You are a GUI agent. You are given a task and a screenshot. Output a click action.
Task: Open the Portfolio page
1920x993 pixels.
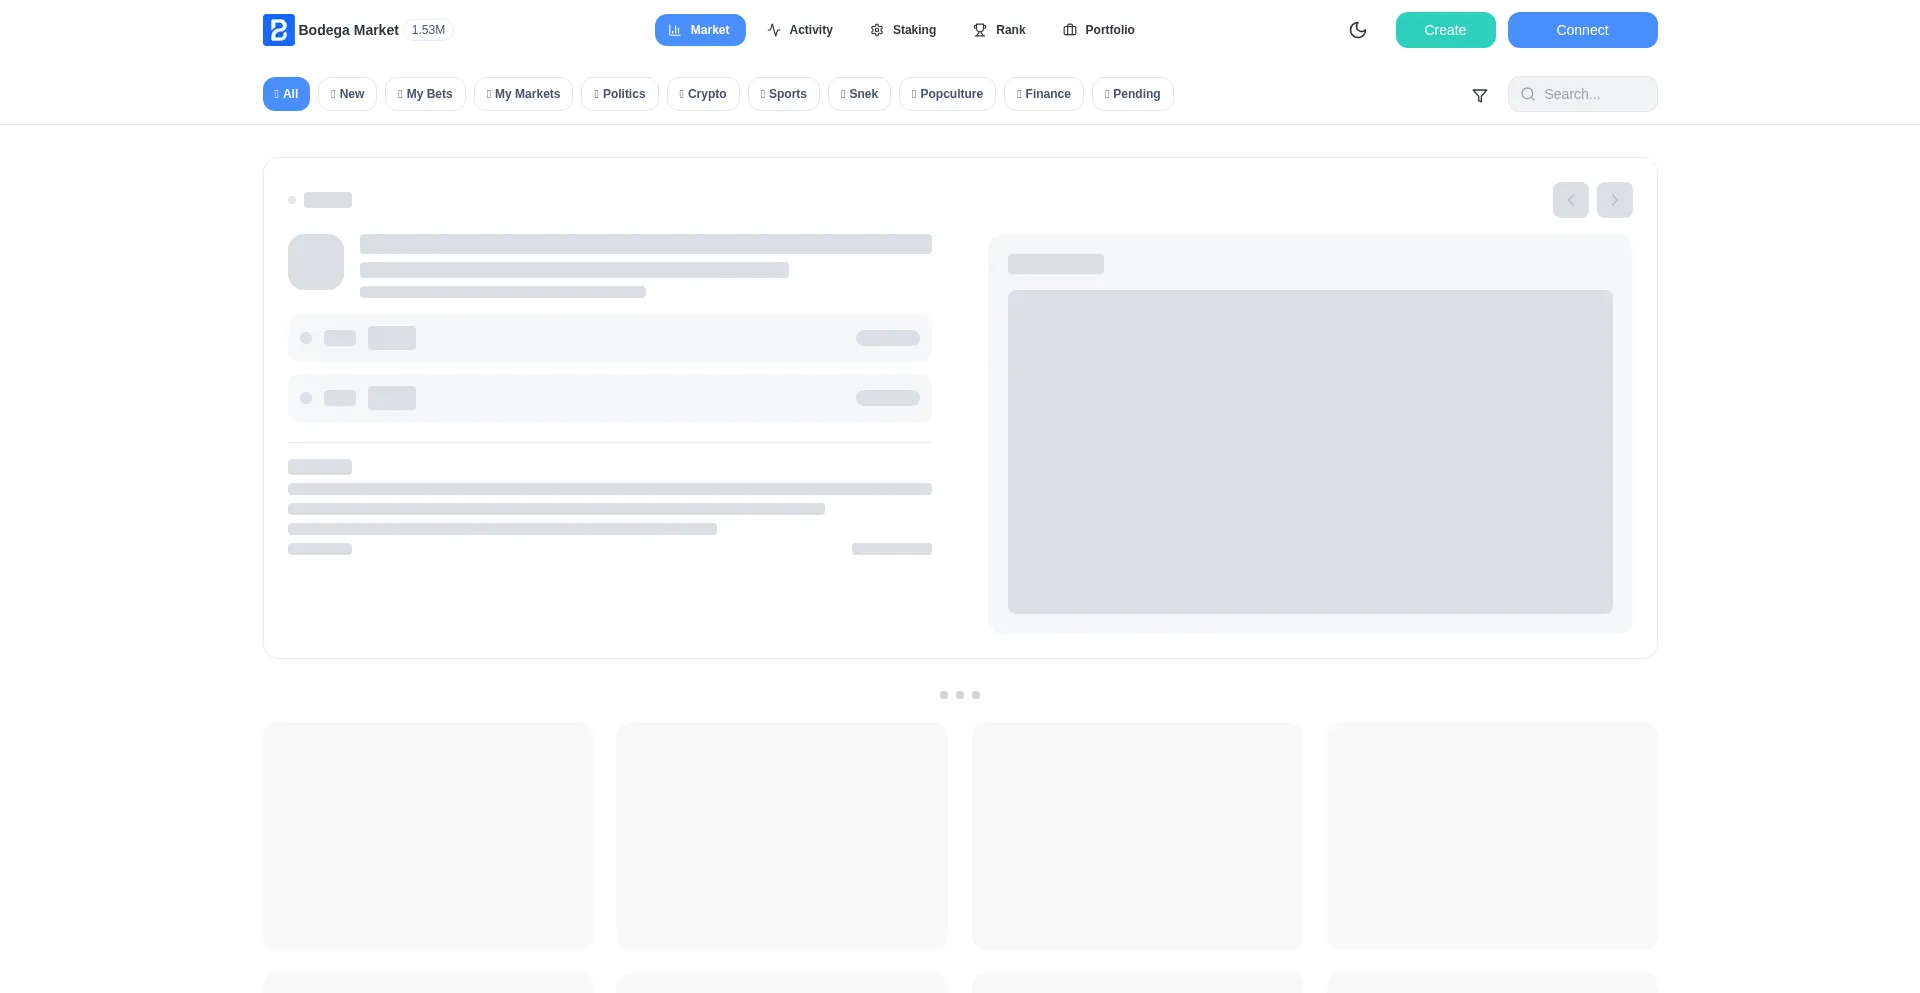(1098, 30)
